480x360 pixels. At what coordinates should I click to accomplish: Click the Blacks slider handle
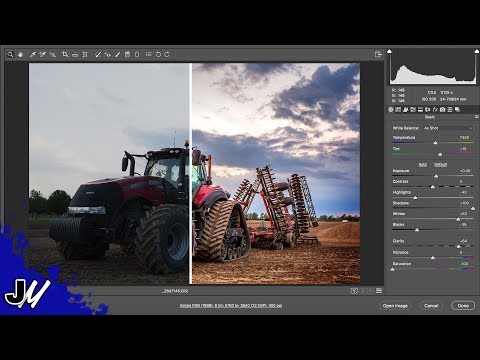point(417,230)
